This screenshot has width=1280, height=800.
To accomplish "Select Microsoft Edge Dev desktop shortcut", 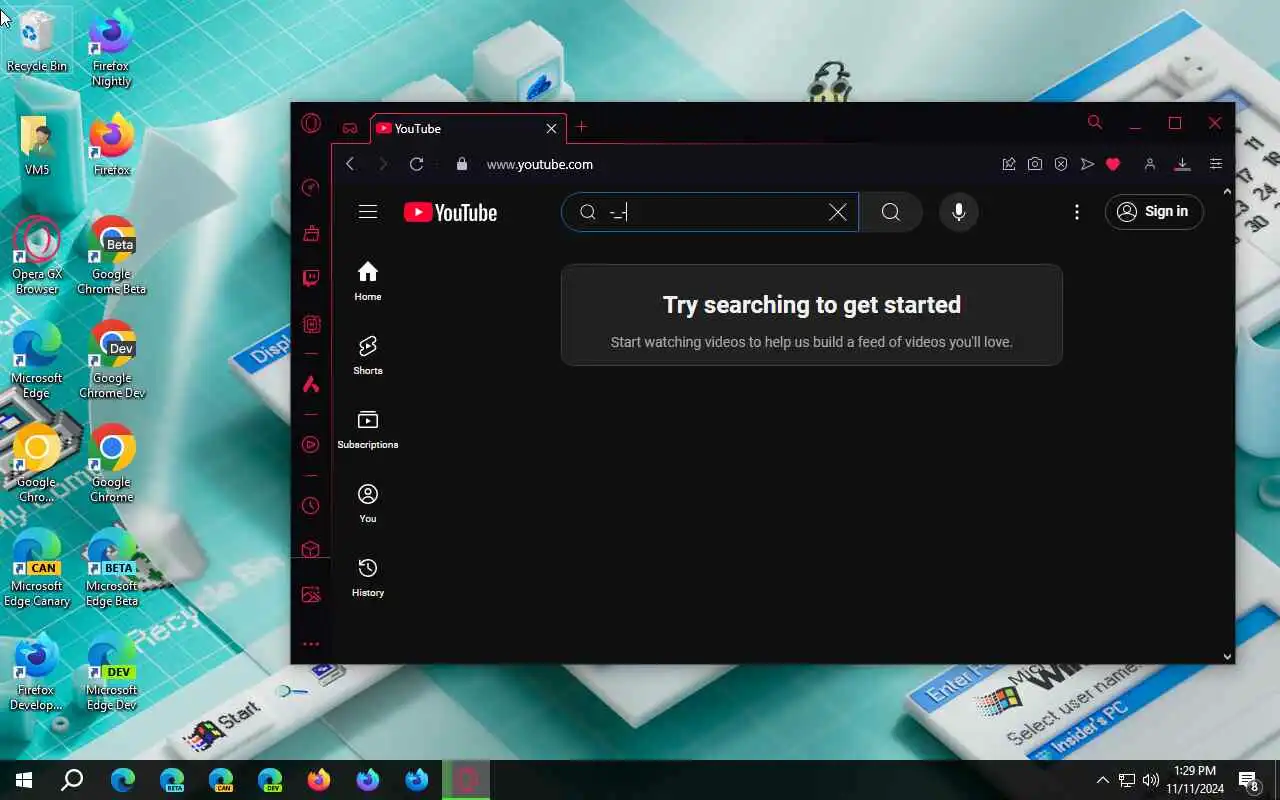I will click(x=111, y=672).
